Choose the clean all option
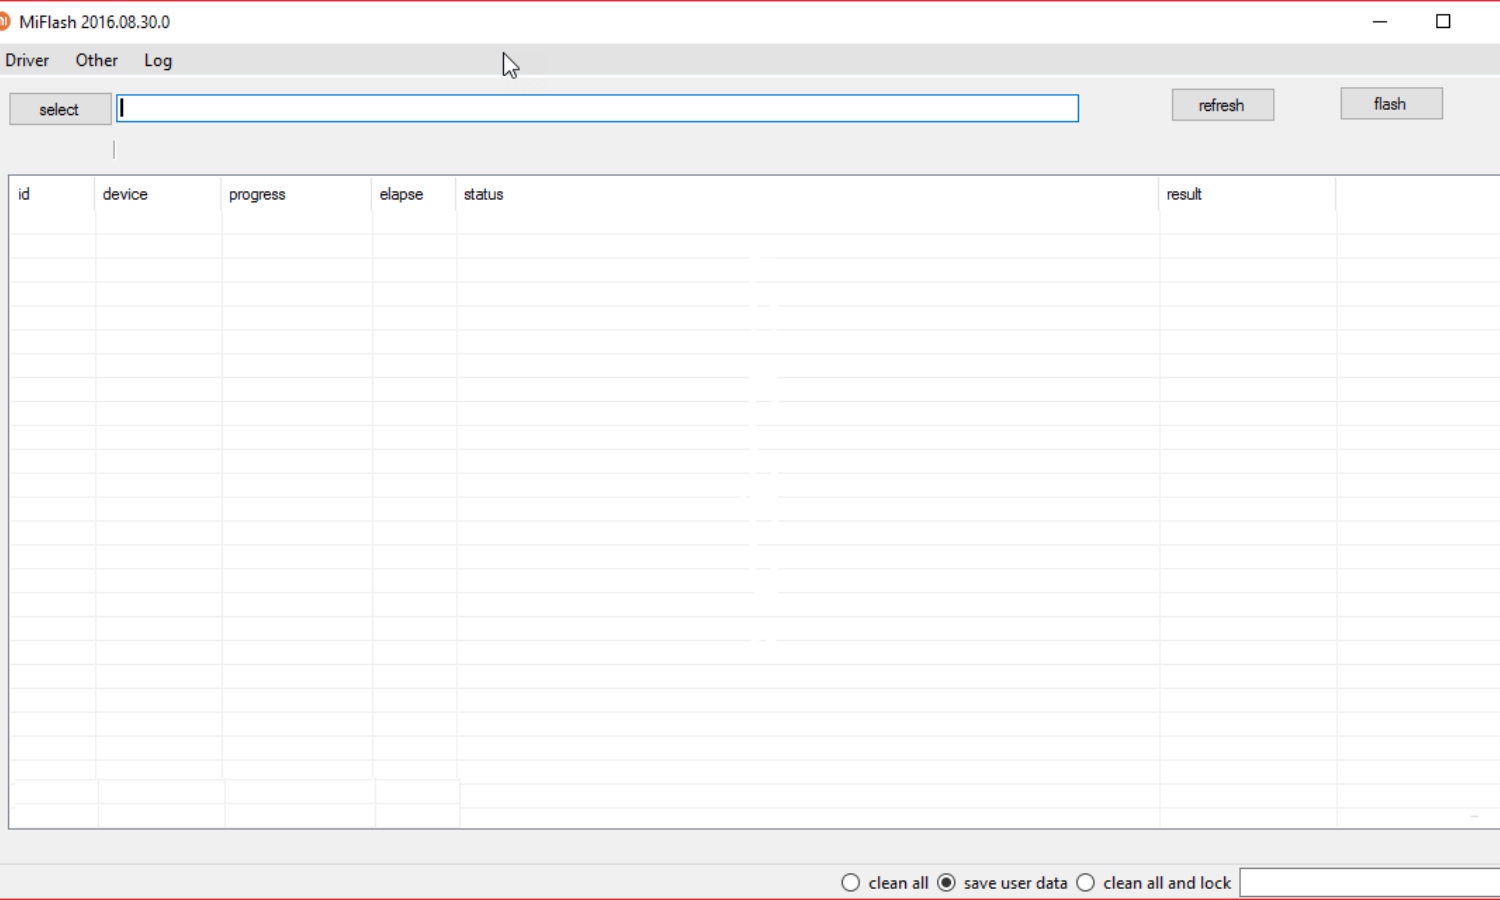The height and width of the screenshot is (900, 1500). pyautogui.click(x=885, y=883)
